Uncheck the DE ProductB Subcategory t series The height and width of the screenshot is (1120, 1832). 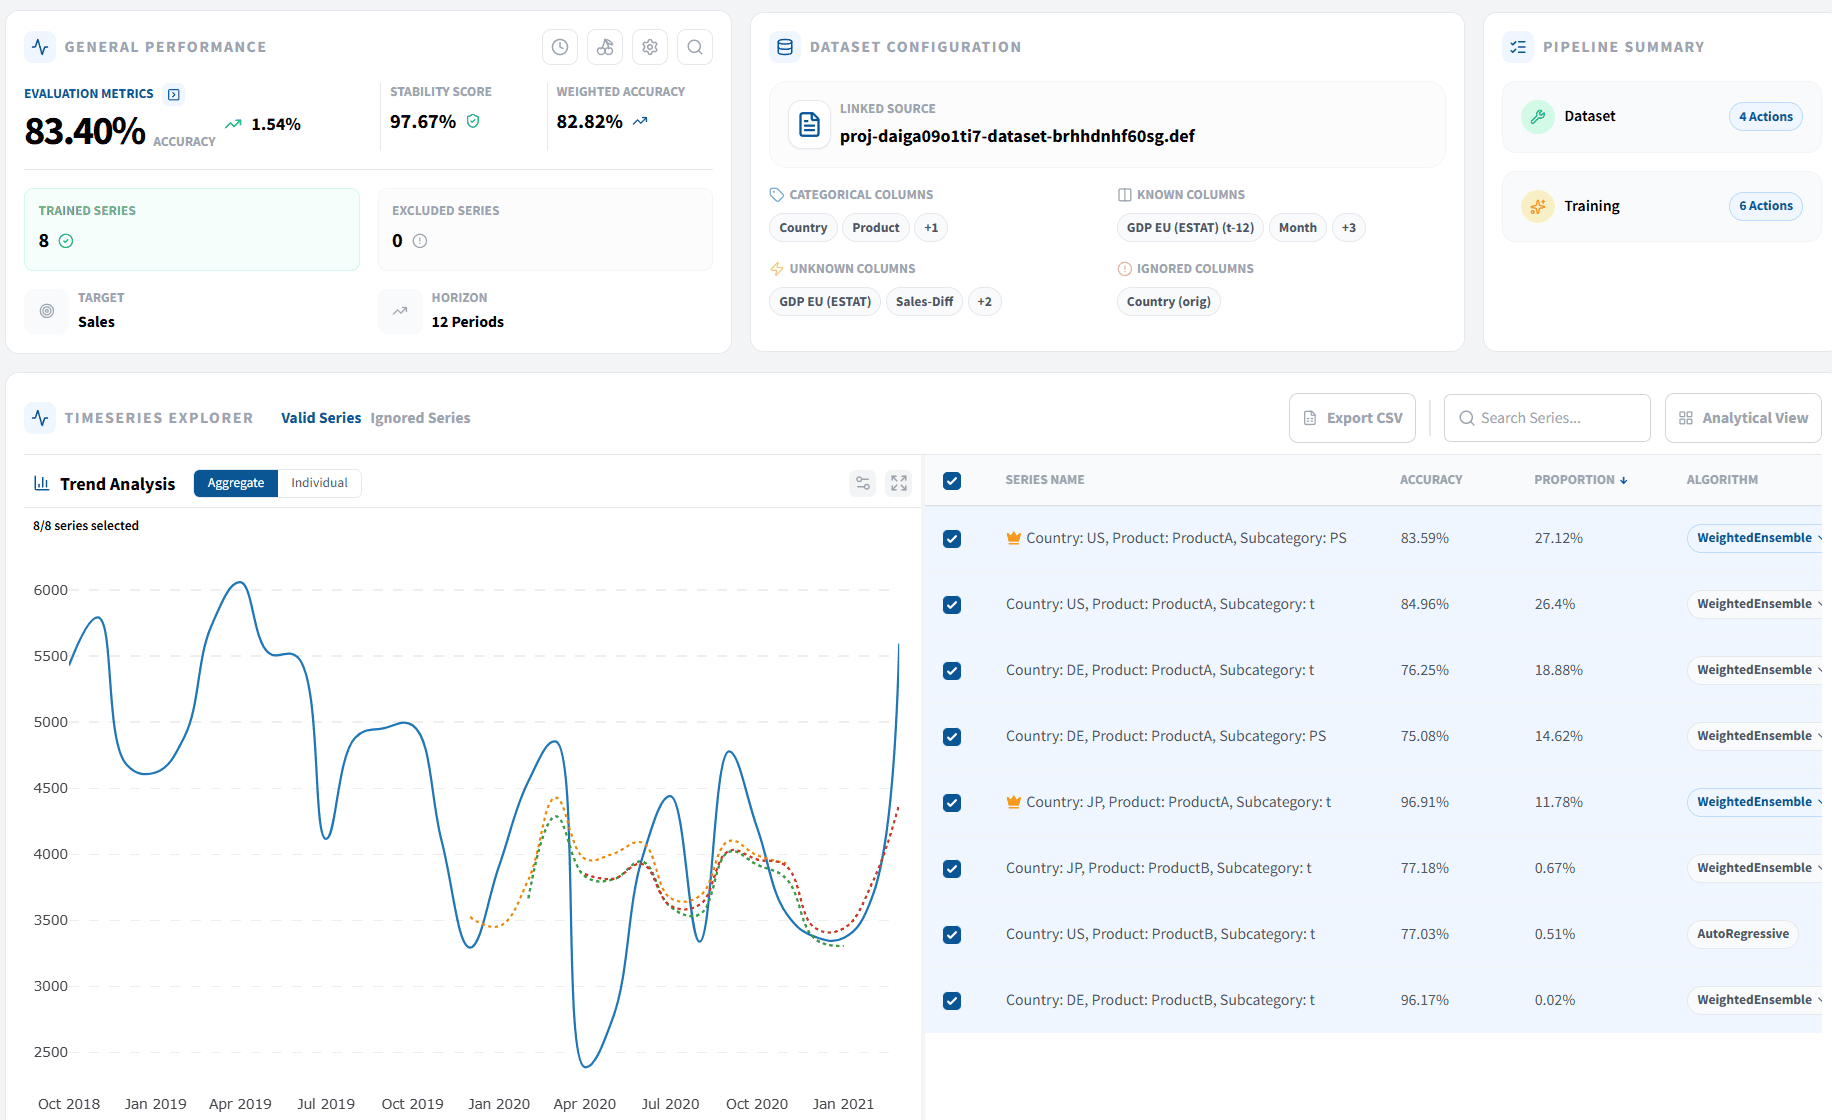[952, 1001]
